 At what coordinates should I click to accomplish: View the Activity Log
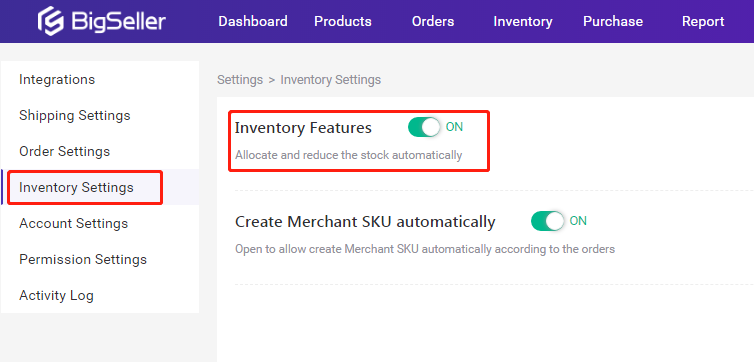point(56,296)
